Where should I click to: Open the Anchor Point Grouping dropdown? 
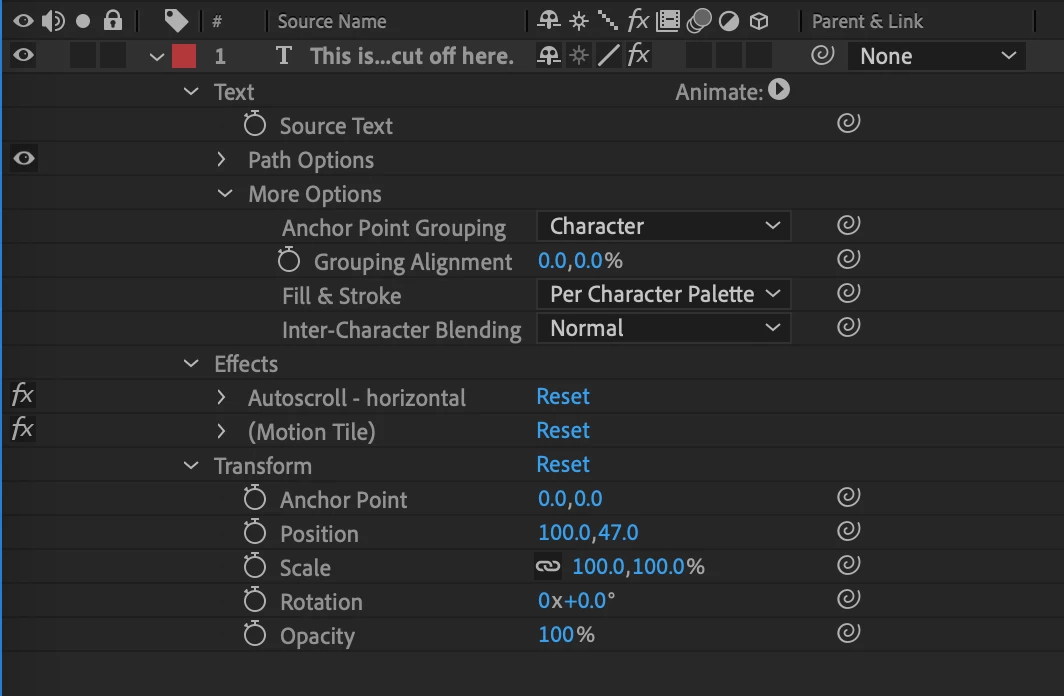[x=663, y=226]
